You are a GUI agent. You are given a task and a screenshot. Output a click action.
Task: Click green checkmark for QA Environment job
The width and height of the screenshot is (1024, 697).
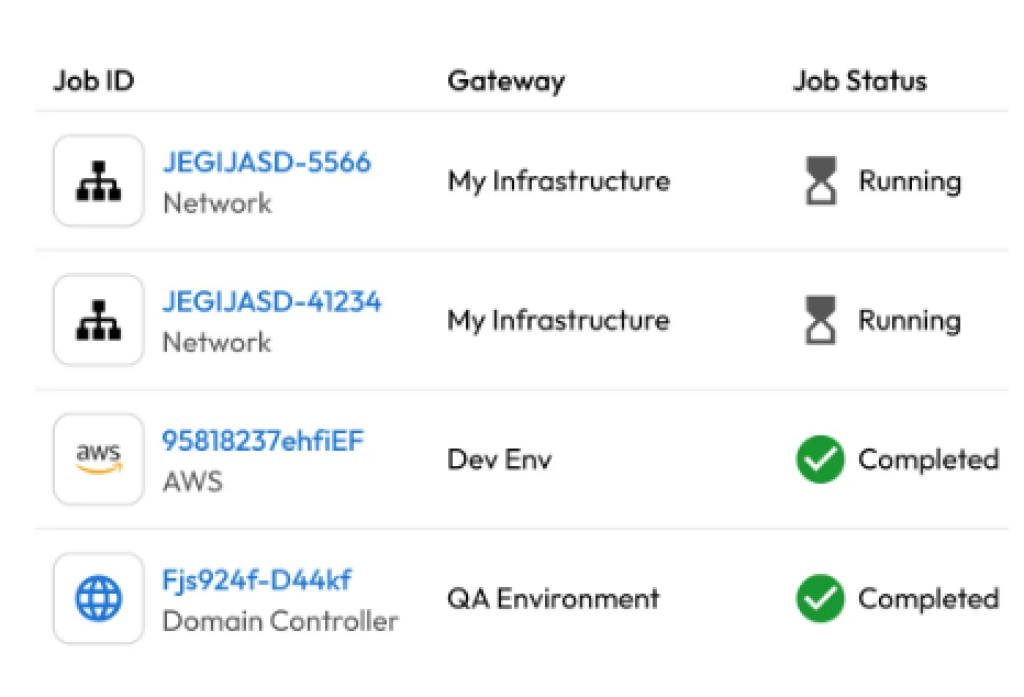click(x=821, y=599)
